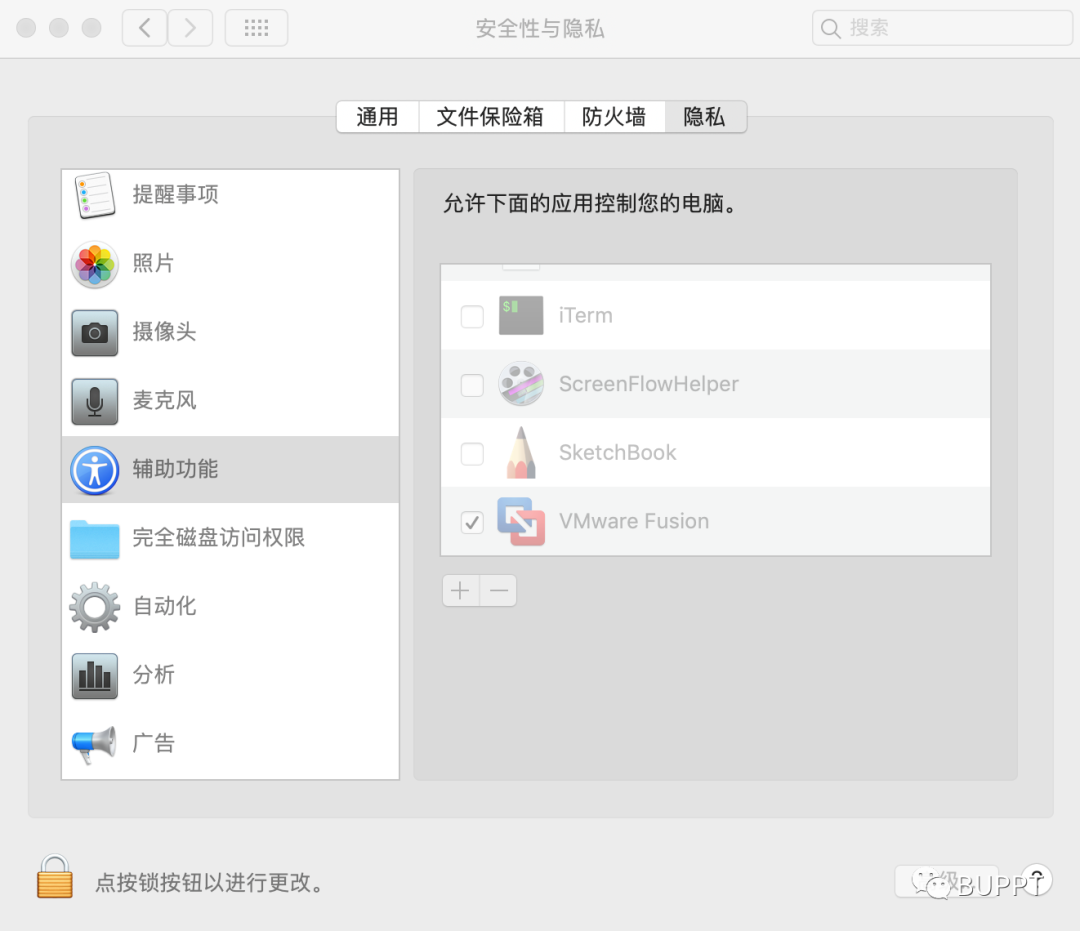
Task: Select 提醒事项 at the top of sidebar
Action: [175, 195]
